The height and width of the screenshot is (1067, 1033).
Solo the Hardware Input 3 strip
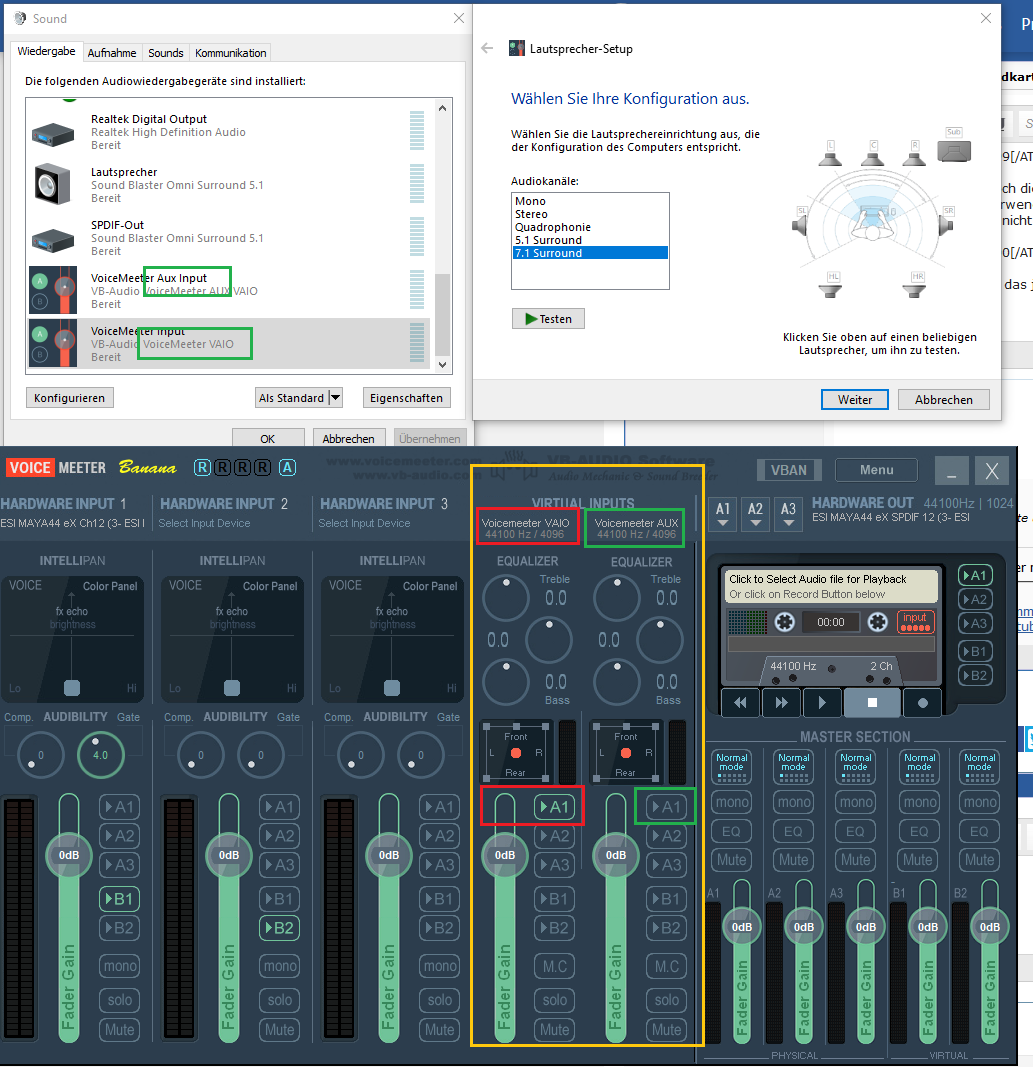coord(440,1000)
